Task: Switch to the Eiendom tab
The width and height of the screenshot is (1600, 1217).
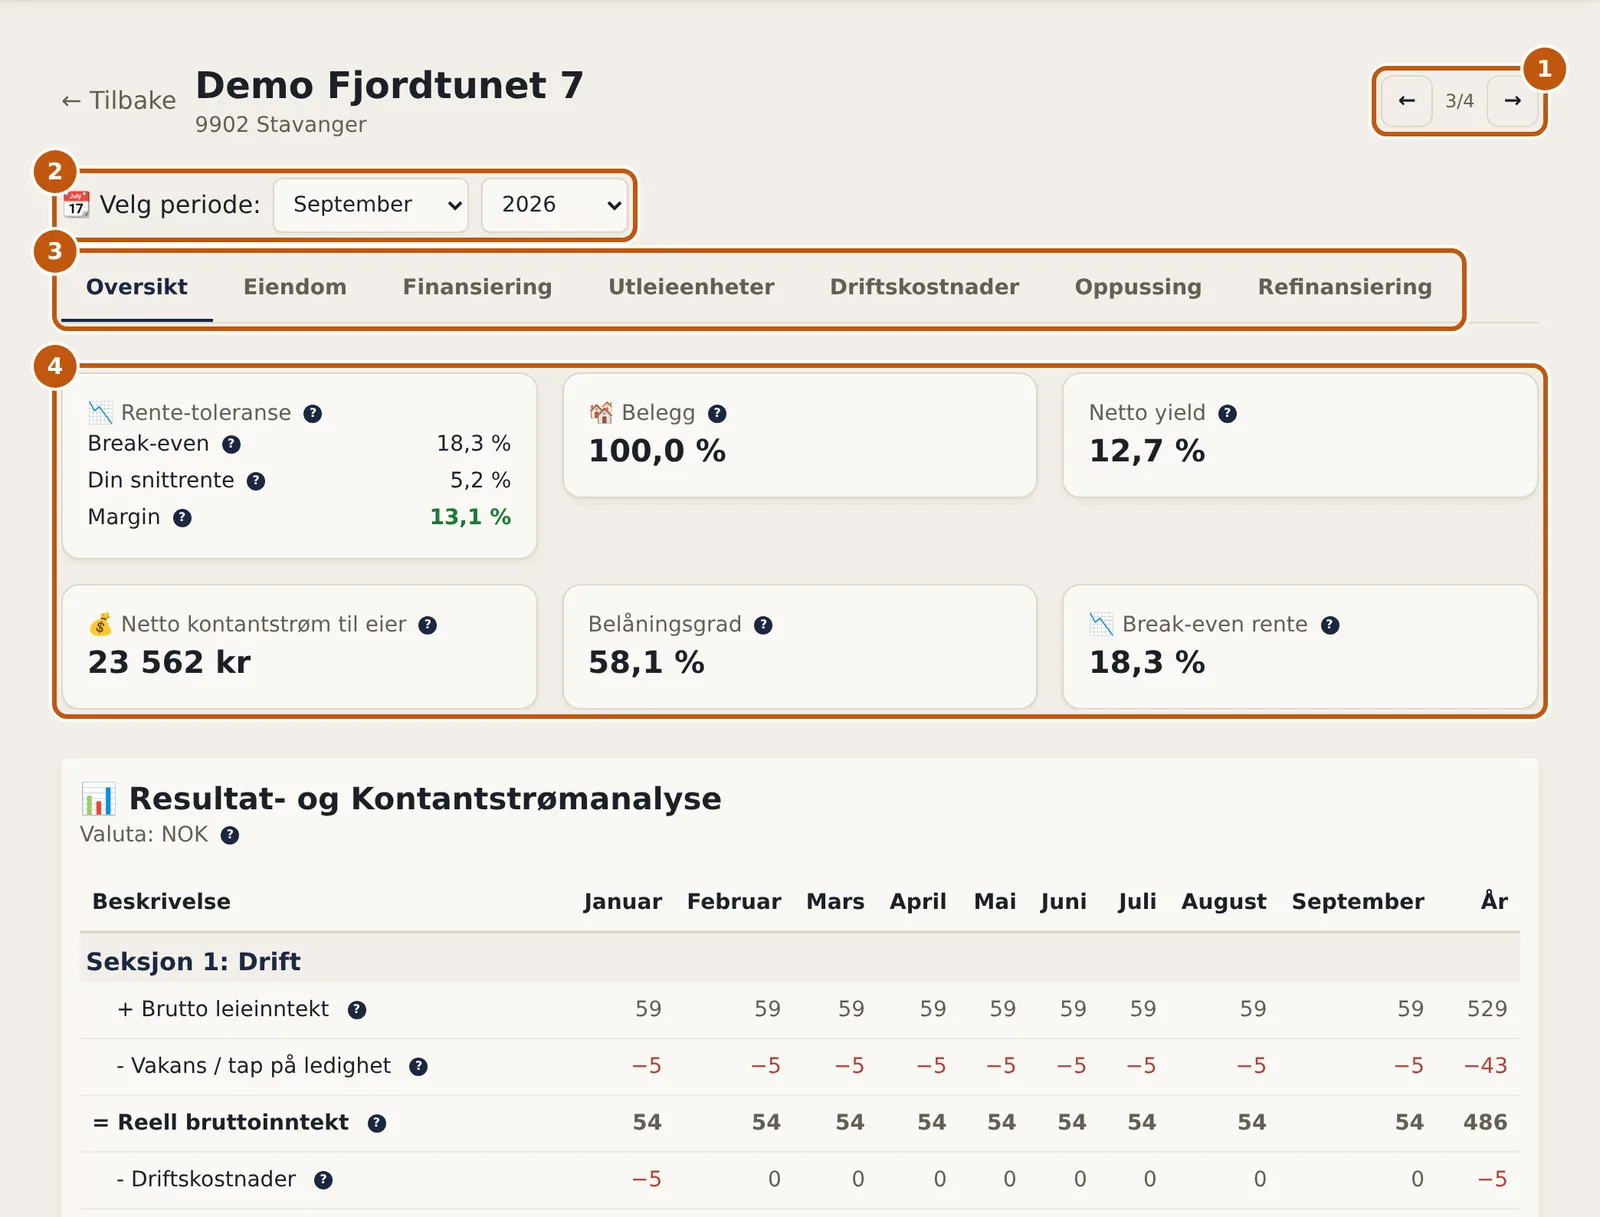Action: tap(295, 287)
